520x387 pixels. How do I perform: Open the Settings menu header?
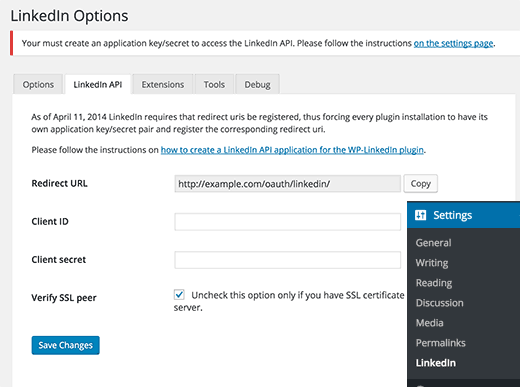tap(463, 215)
